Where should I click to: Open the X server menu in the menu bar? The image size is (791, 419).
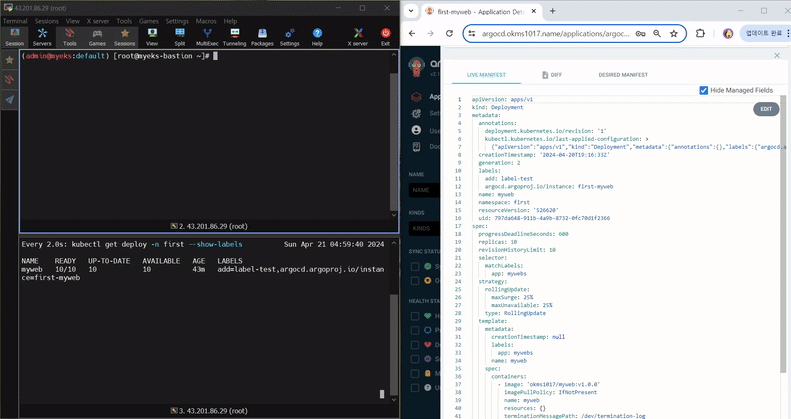point(98,21)
